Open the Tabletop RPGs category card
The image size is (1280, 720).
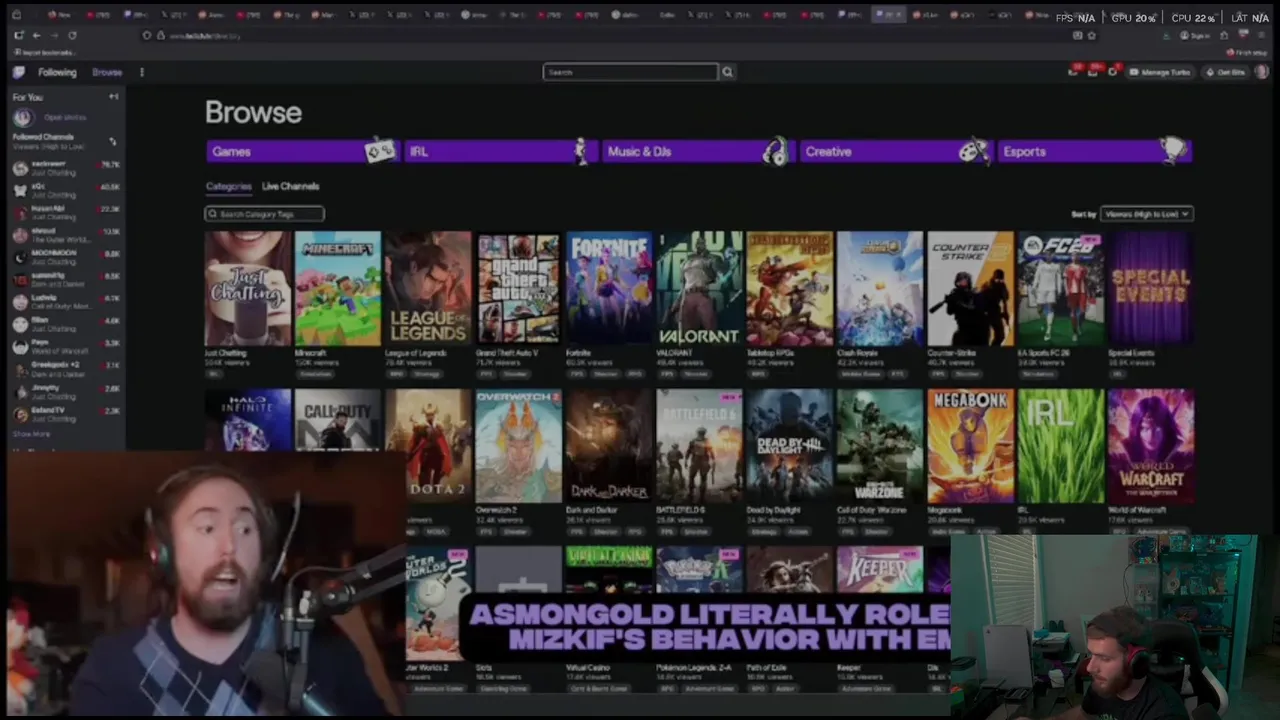(x=789, y=289)
